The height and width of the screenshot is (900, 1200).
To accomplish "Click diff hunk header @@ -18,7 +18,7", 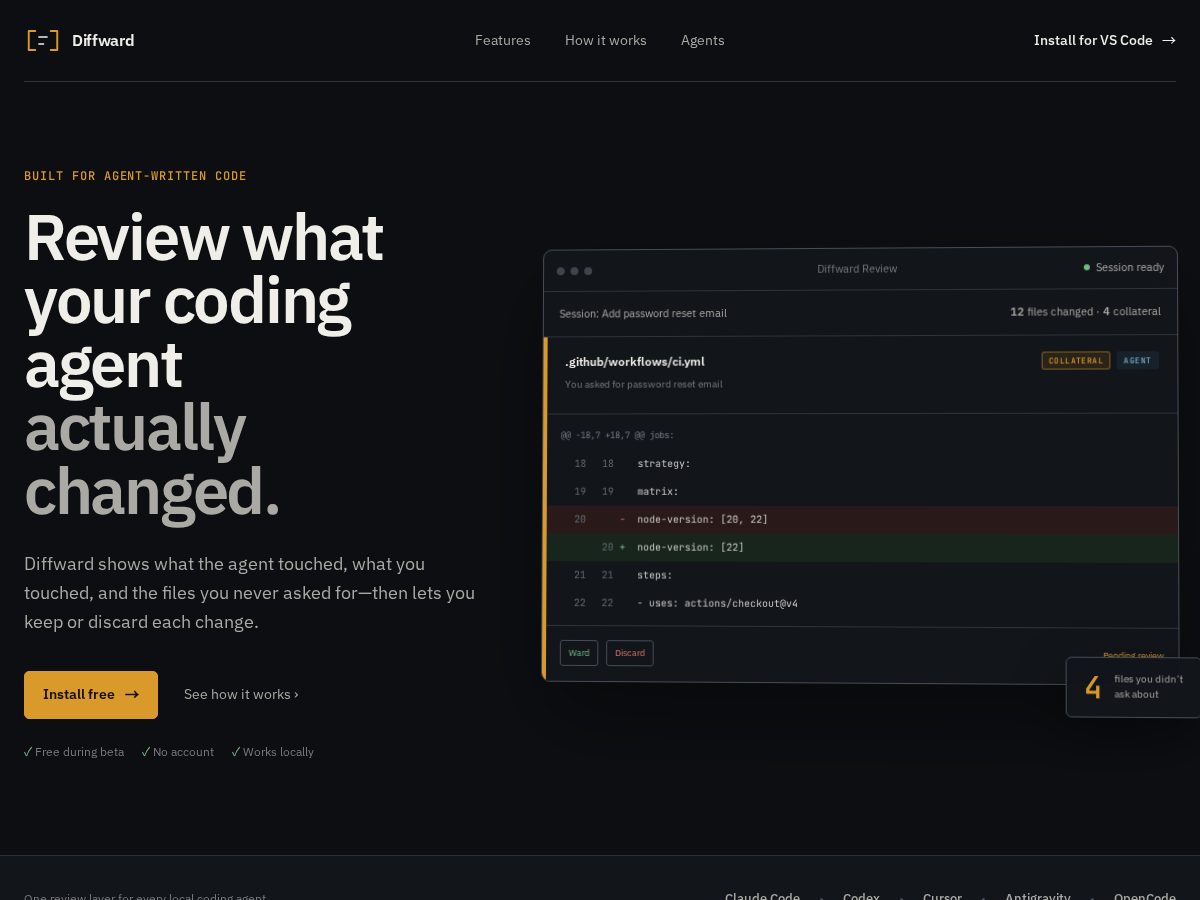I will [x=617, y=435].
